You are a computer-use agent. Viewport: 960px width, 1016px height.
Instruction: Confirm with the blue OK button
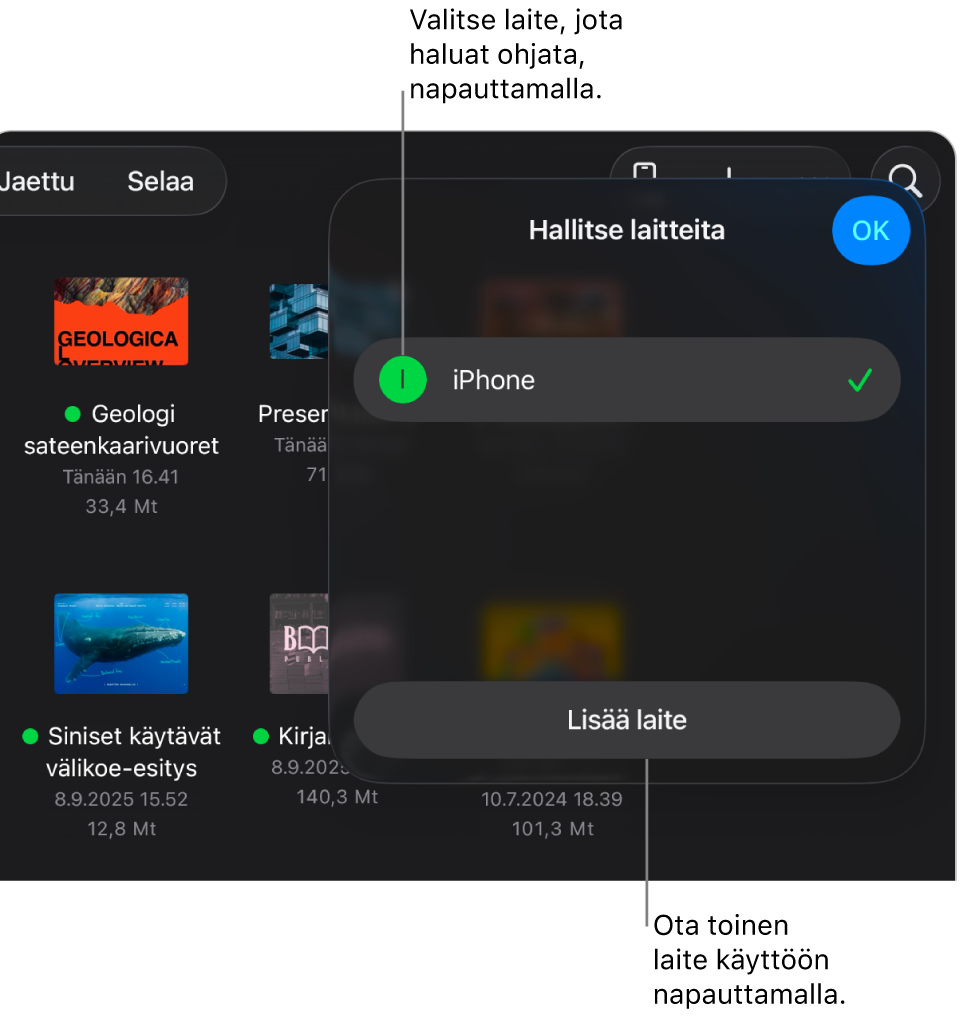pos(871,231)
